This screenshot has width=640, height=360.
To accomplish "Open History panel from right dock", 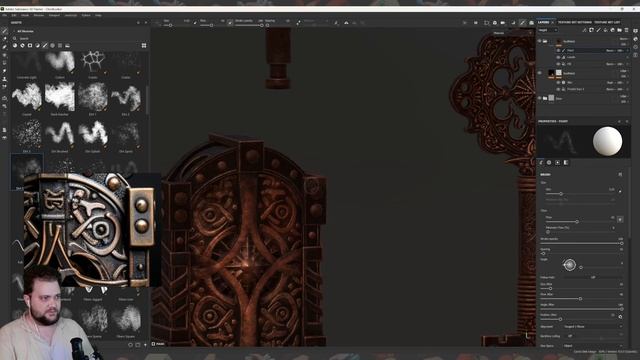I will click(636, 47).
